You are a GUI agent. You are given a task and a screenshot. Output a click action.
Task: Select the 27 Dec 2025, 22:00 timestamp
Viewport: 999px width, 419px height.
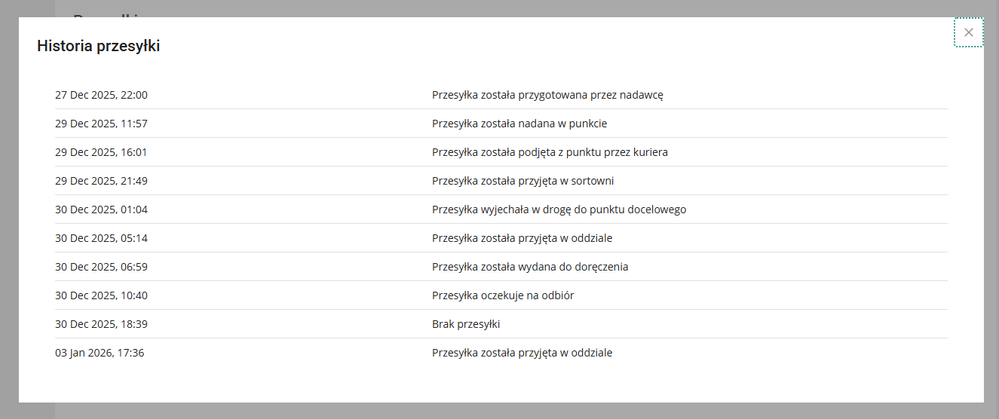click(x=101, y=95)
